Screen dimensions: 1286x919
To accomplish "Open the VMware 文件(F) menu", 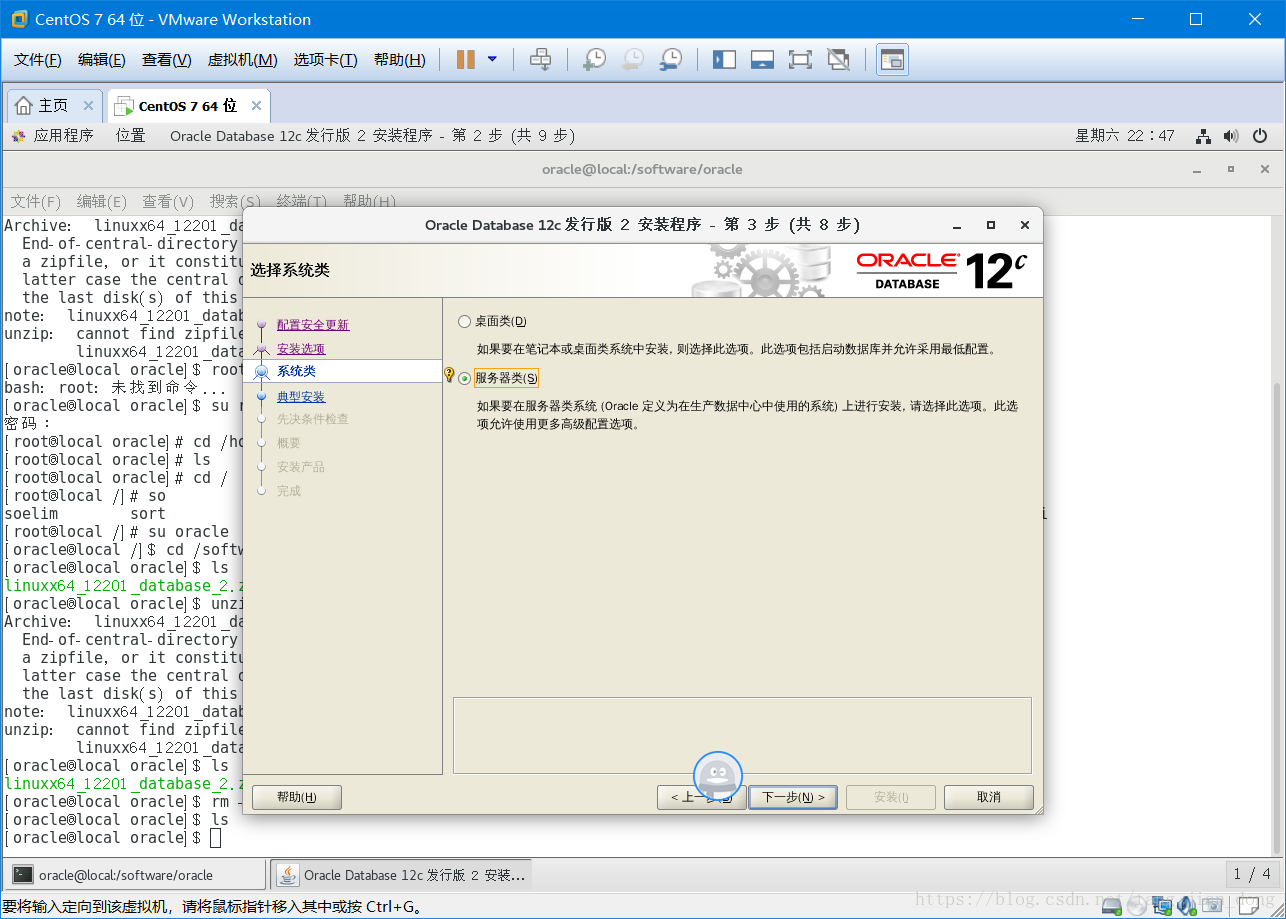I will pyautogui.click(x=38, y=60).
